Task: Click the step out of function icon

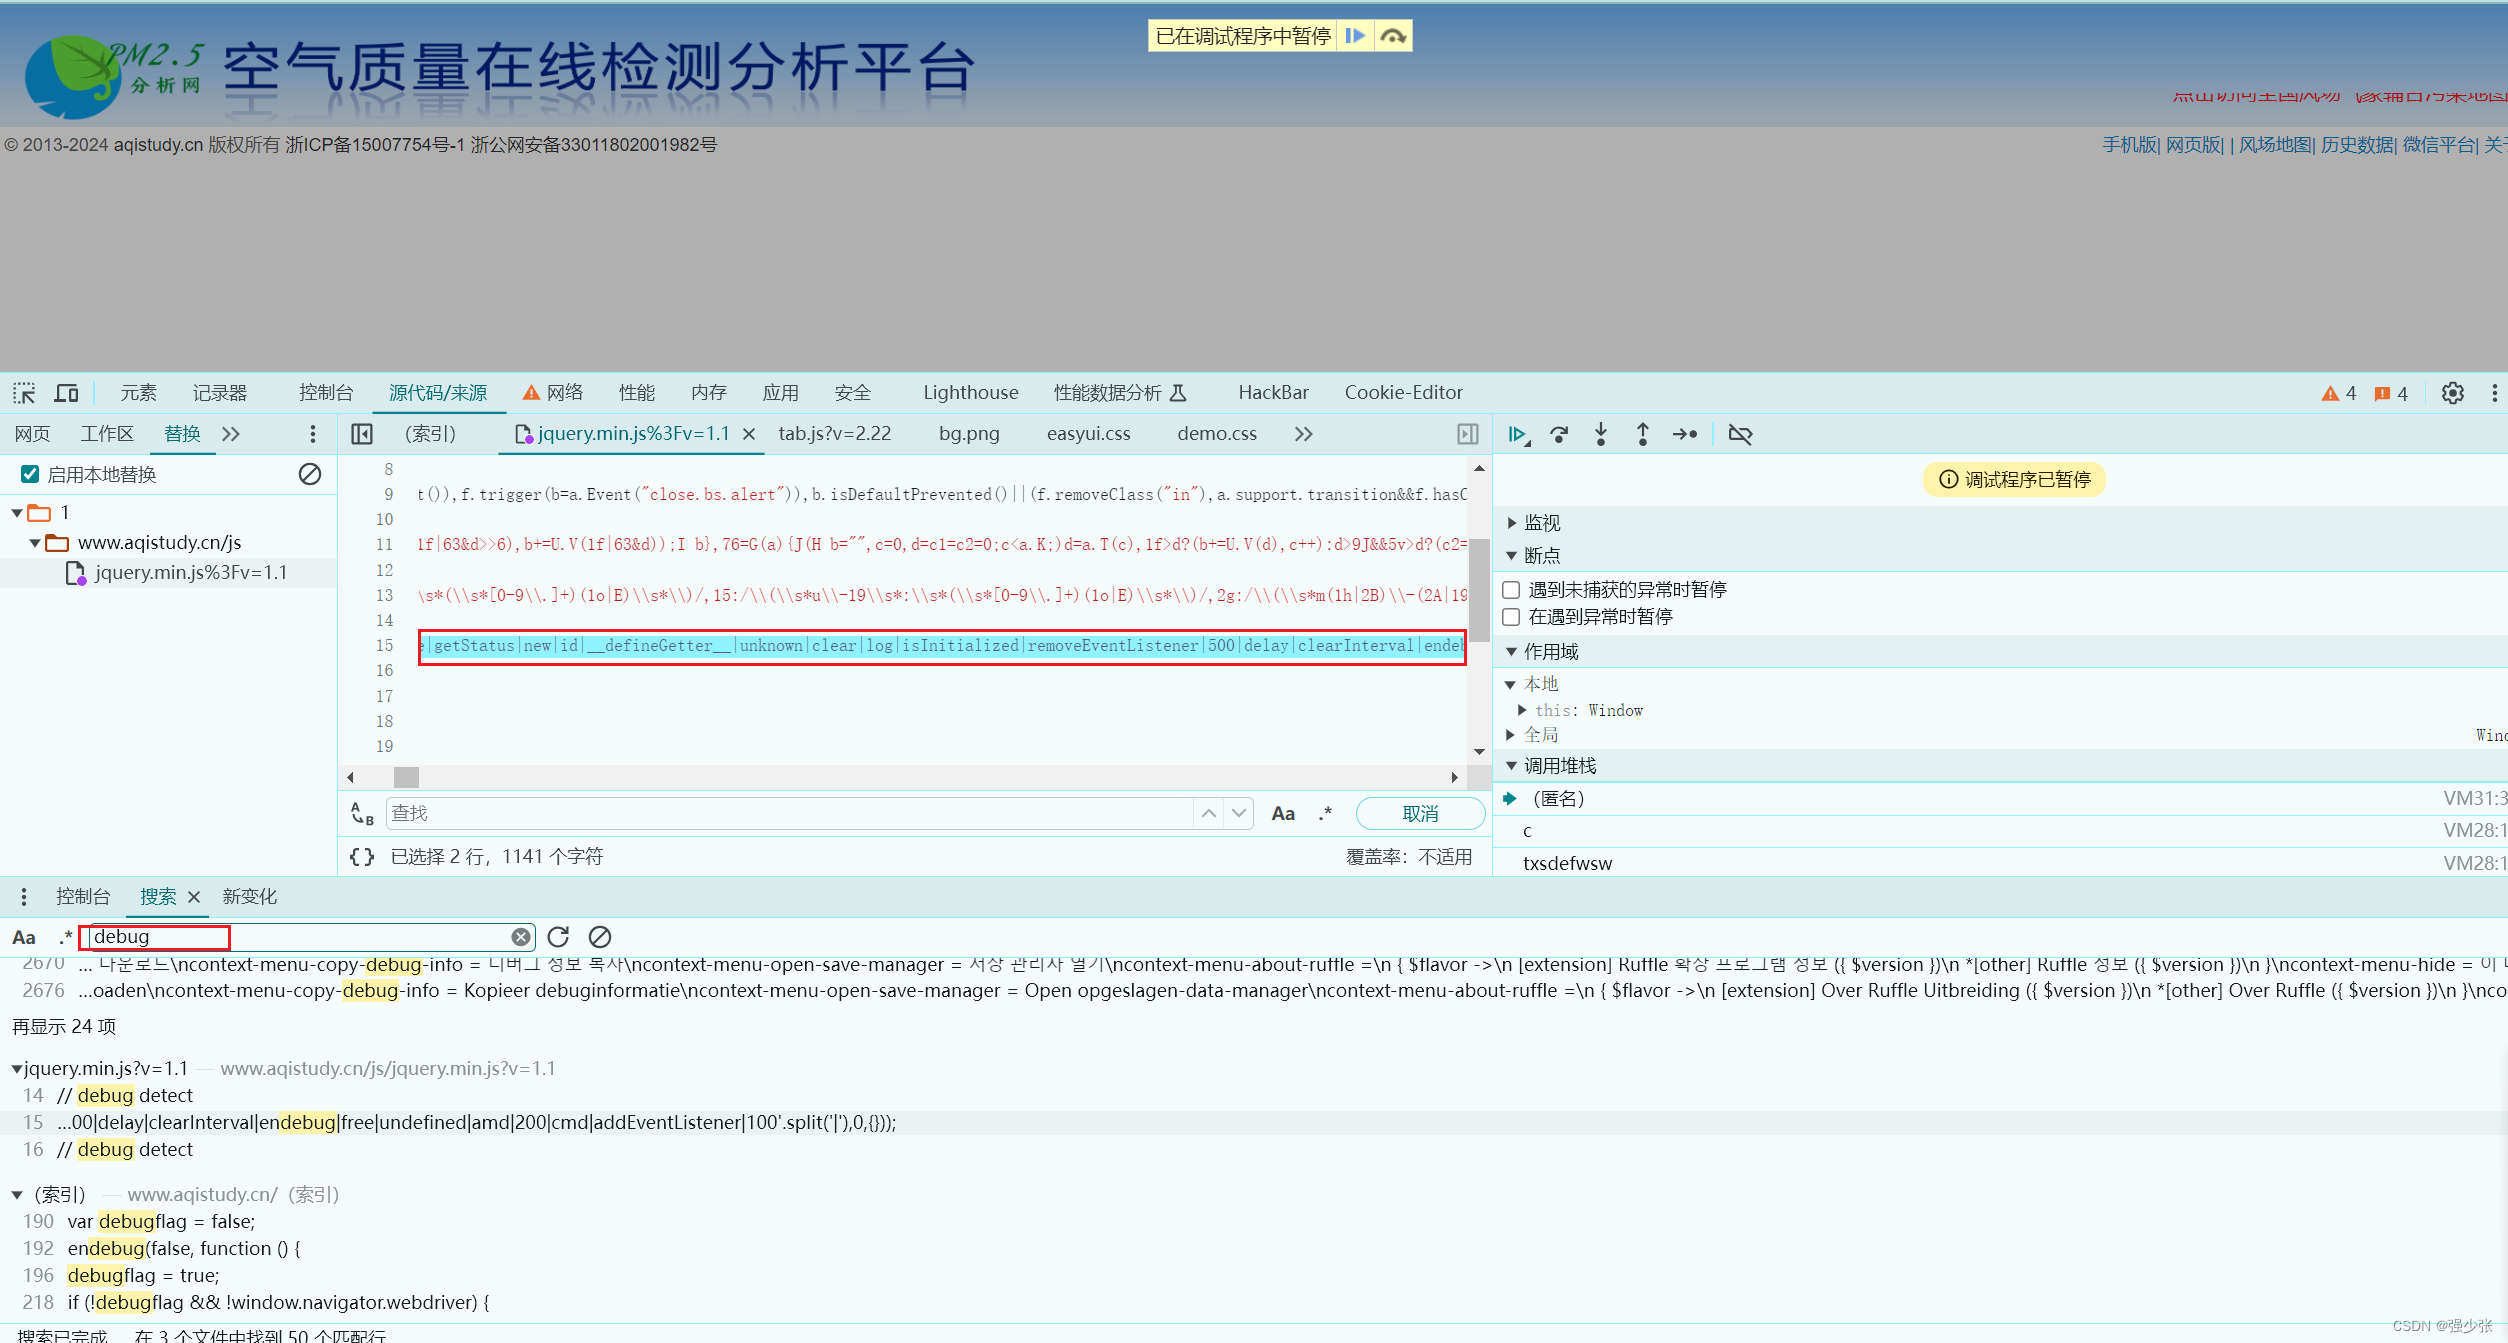Action: pyautogui.click(x=1642, y=434)
